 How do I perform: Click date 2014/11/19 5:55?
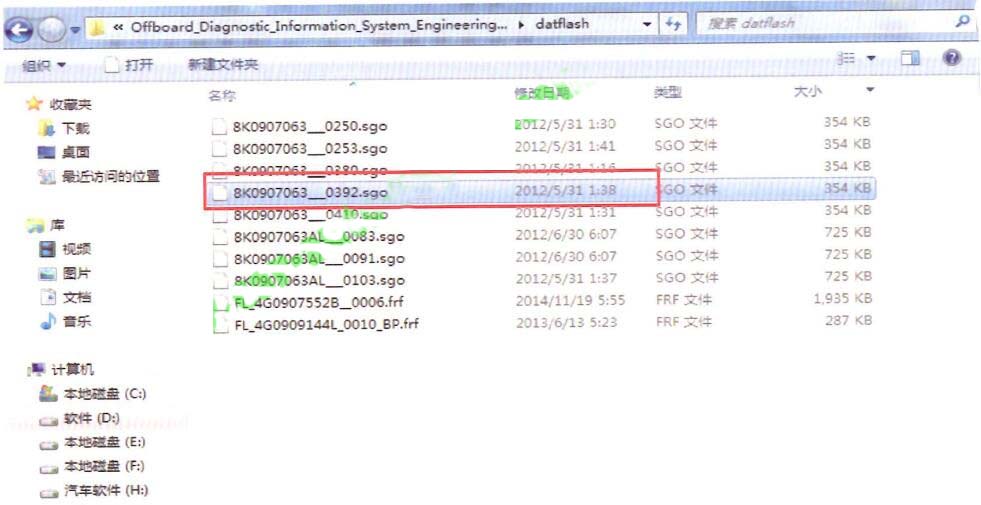coord(570,301)
